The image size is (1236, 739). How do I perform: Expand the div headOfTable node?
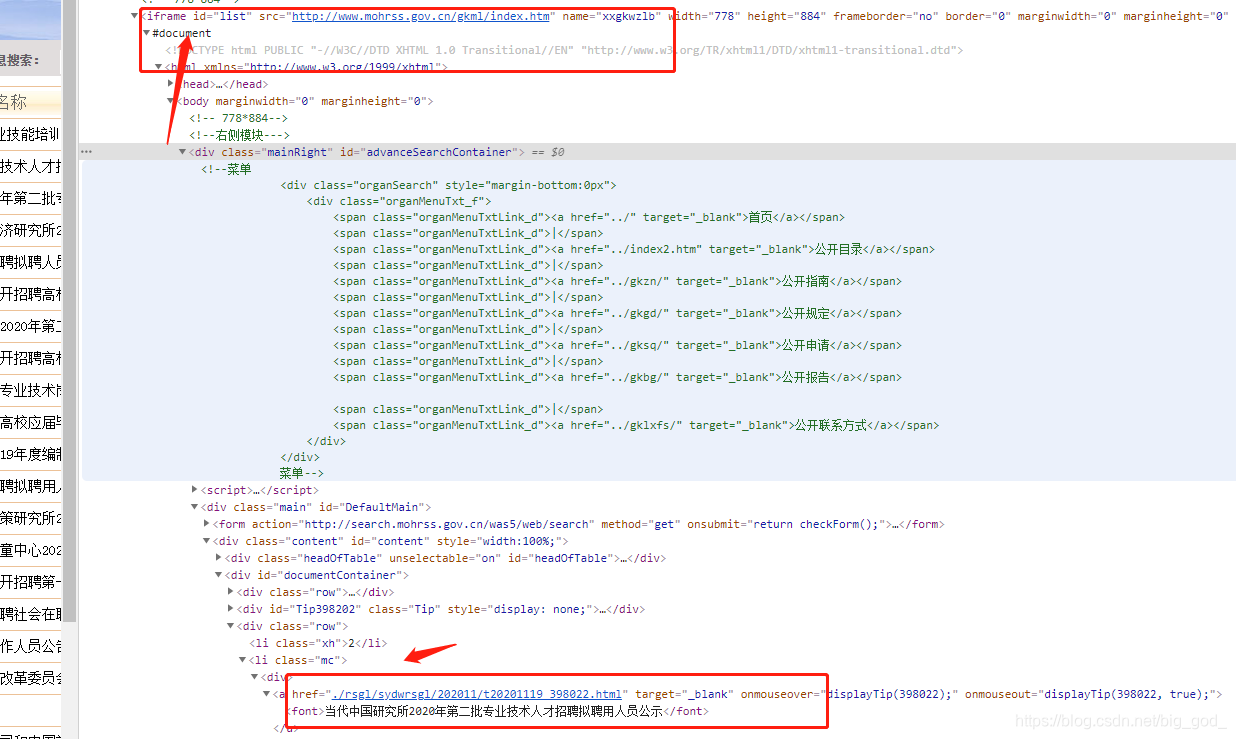[219, 558]
